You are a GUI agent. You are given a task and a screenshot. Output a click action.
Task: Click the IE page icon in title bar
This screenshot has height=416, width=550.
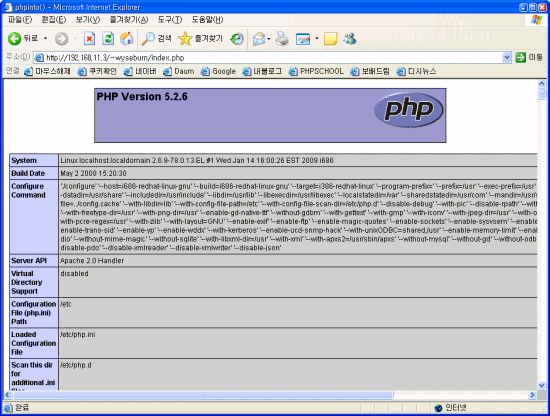tap(8, 7)
